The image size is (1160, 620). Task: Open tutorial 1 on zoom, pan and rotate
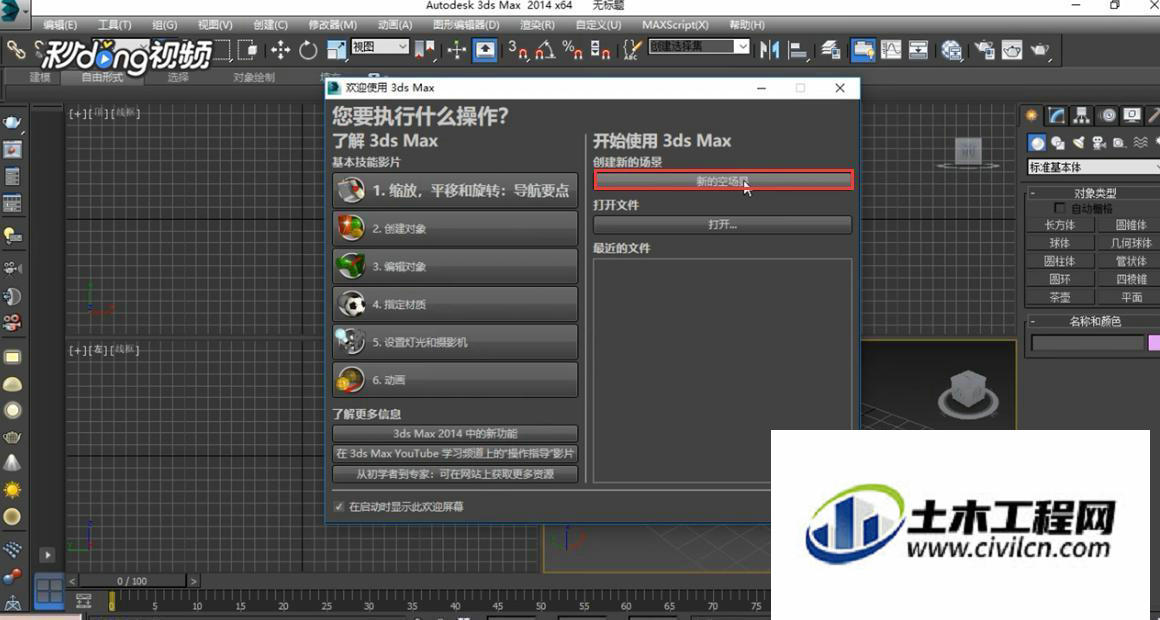pyautogui.click(x=455, y=190)
